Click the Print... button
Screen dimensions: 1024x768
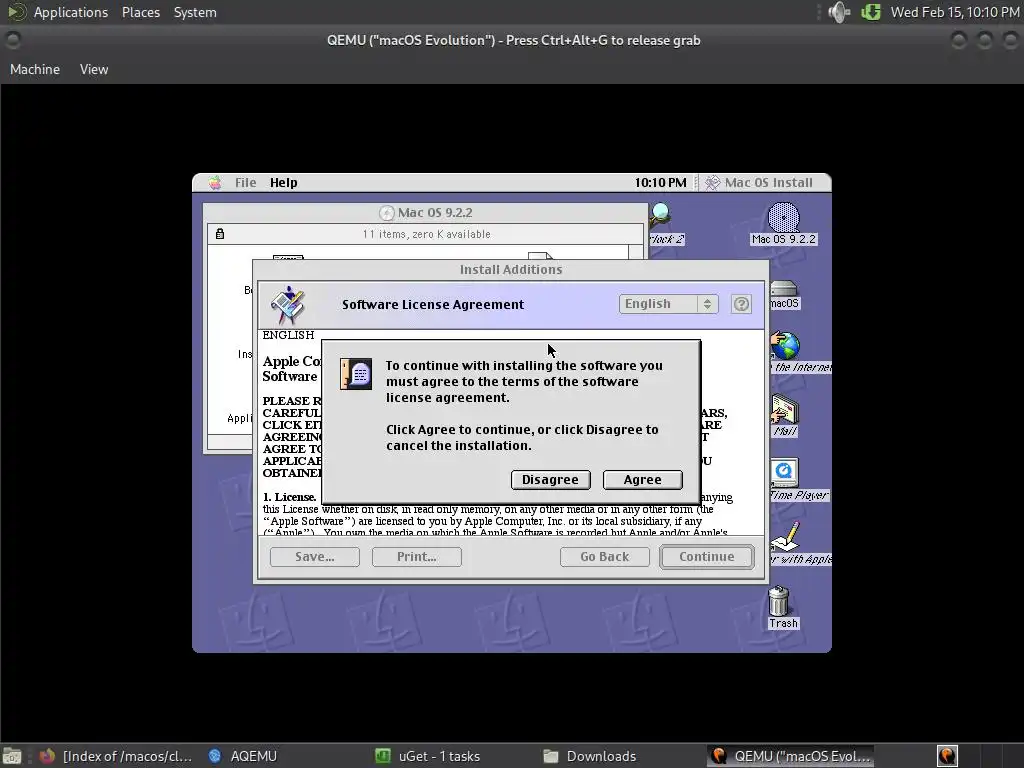coord(417,556)
